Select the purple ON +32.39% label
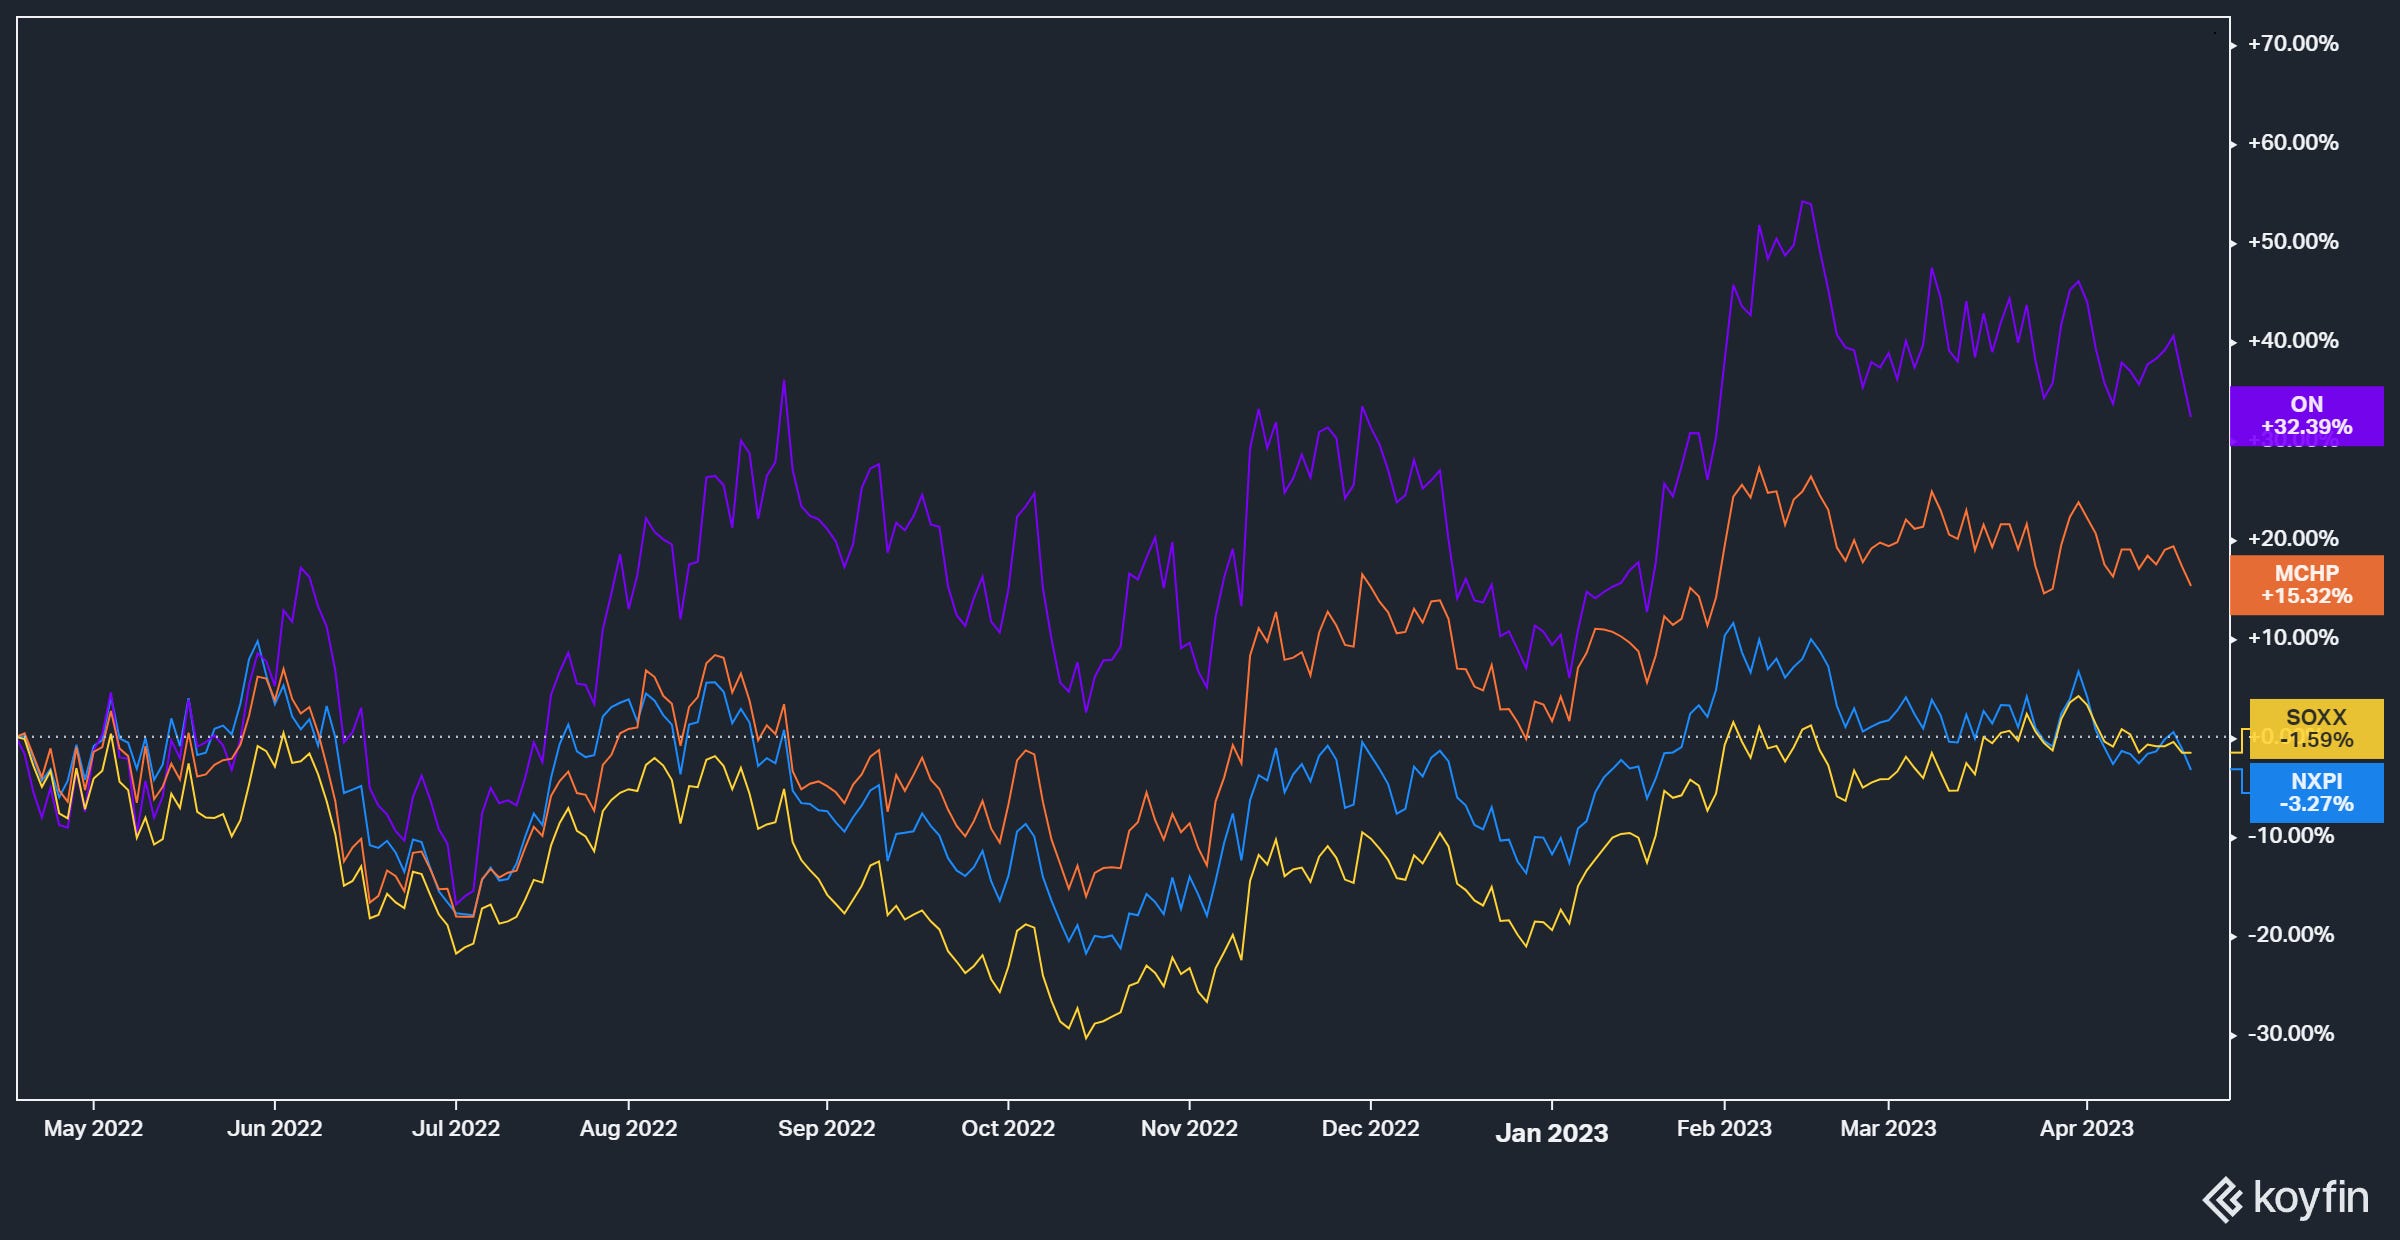 click(2306, 415)
